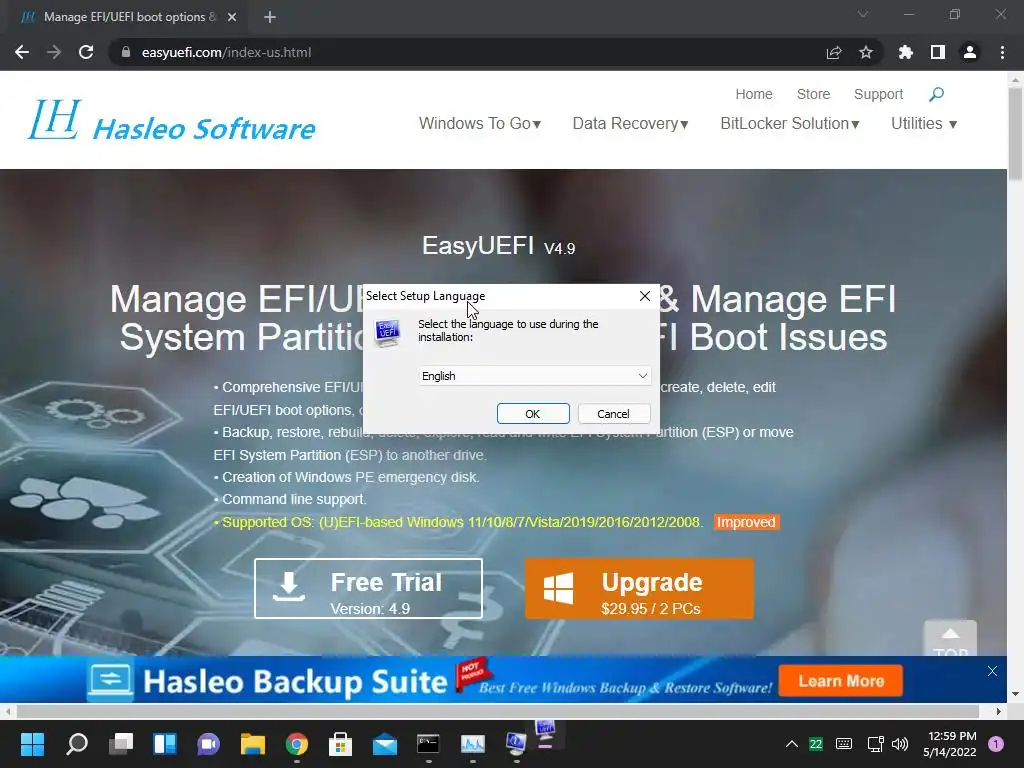1024x768 pixels.
Task: Open a new browser tab
Action: click(x=270, y=17)
